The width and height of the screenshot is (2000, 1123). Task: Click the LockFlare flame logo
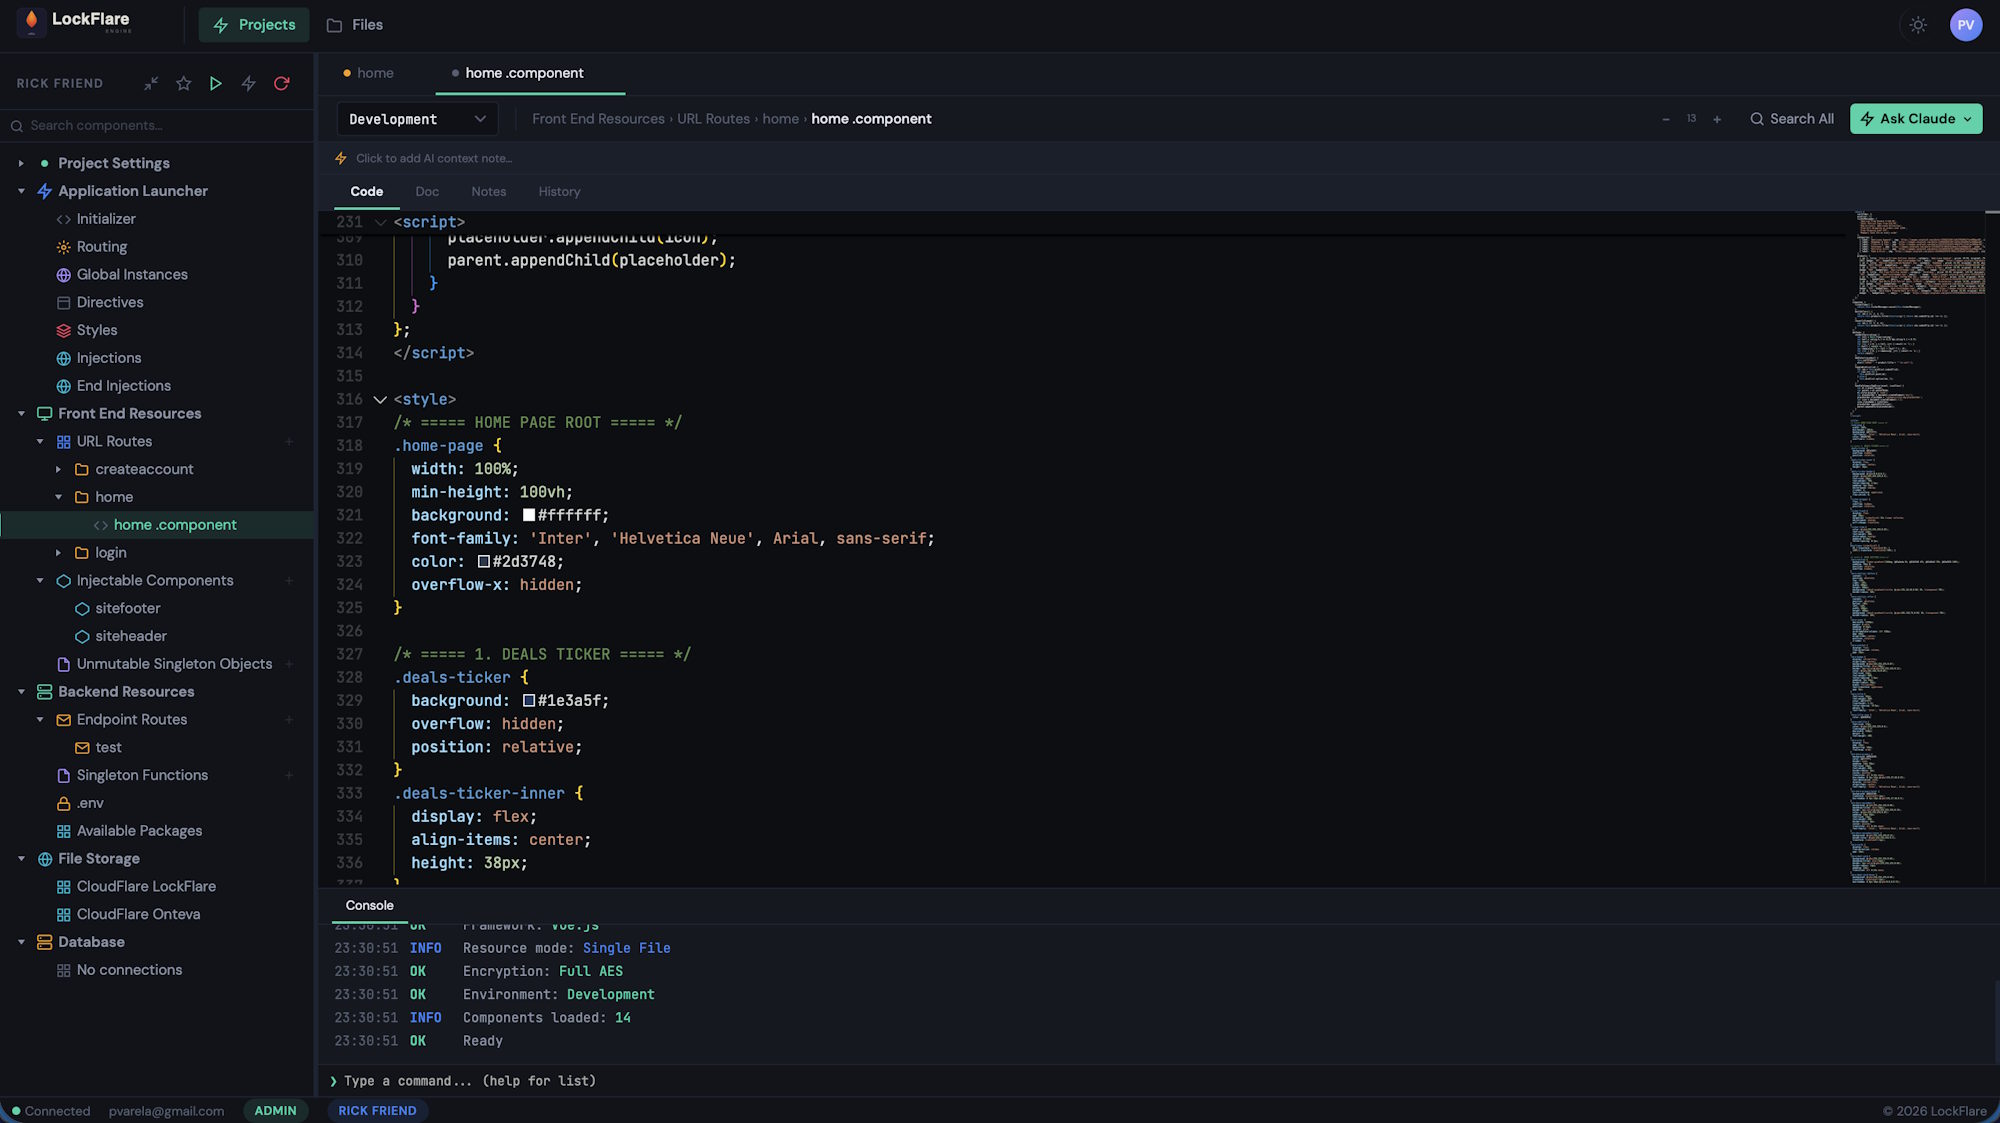[31, 22]
